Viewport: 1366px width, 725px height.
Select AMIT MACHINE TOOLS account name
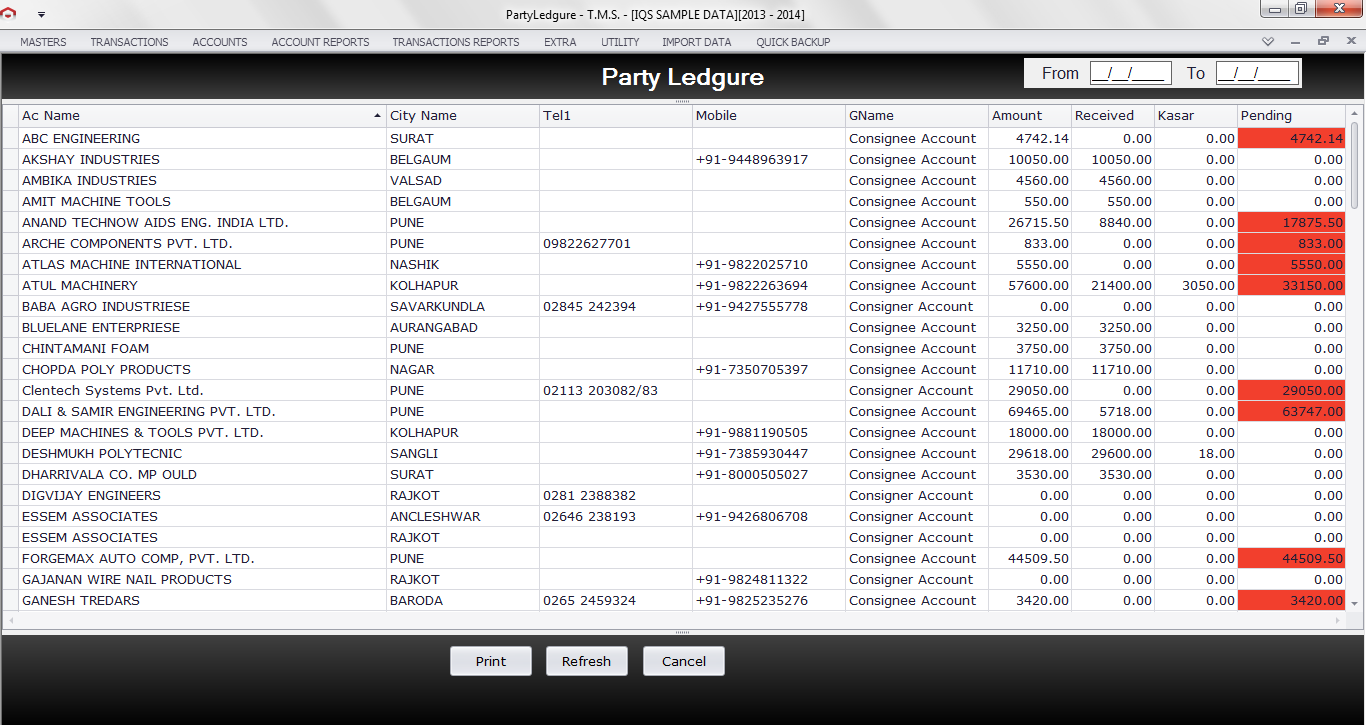pyautogui.click(x=96, y=201)
